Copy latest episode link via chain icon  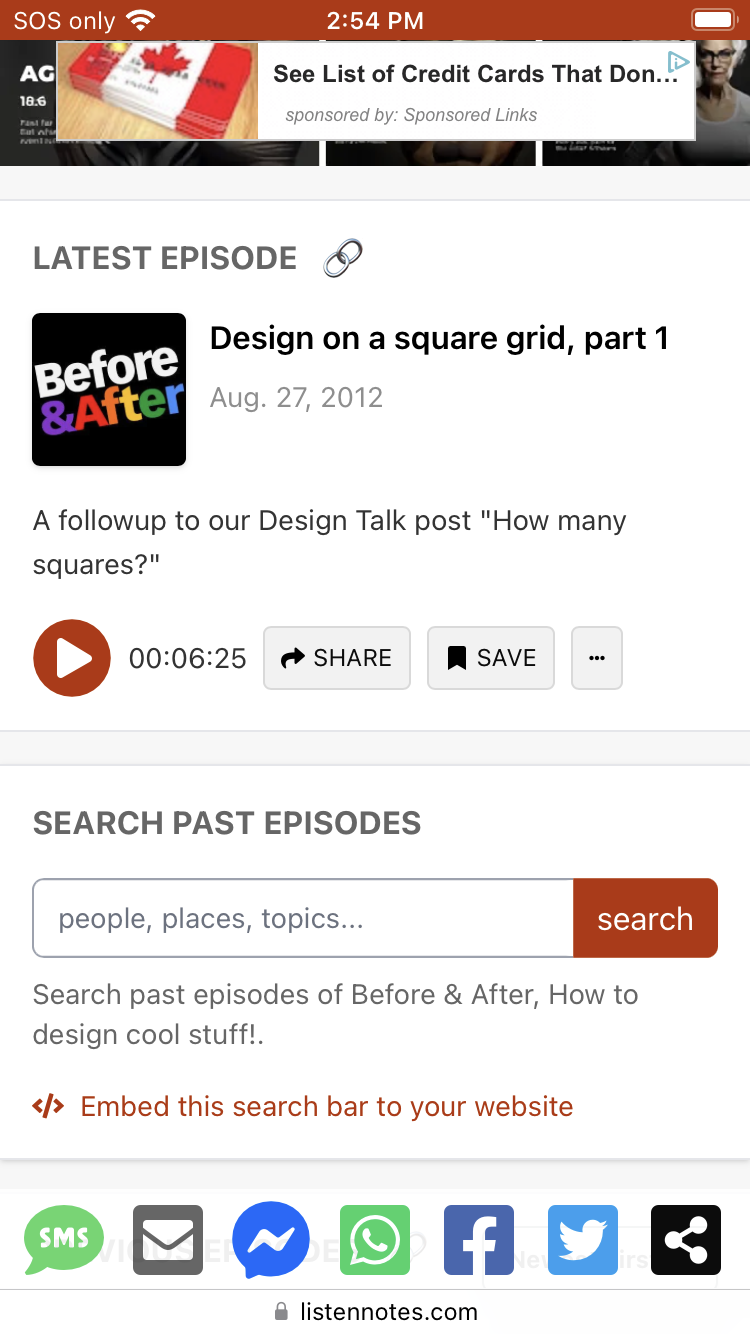[343, 259]
